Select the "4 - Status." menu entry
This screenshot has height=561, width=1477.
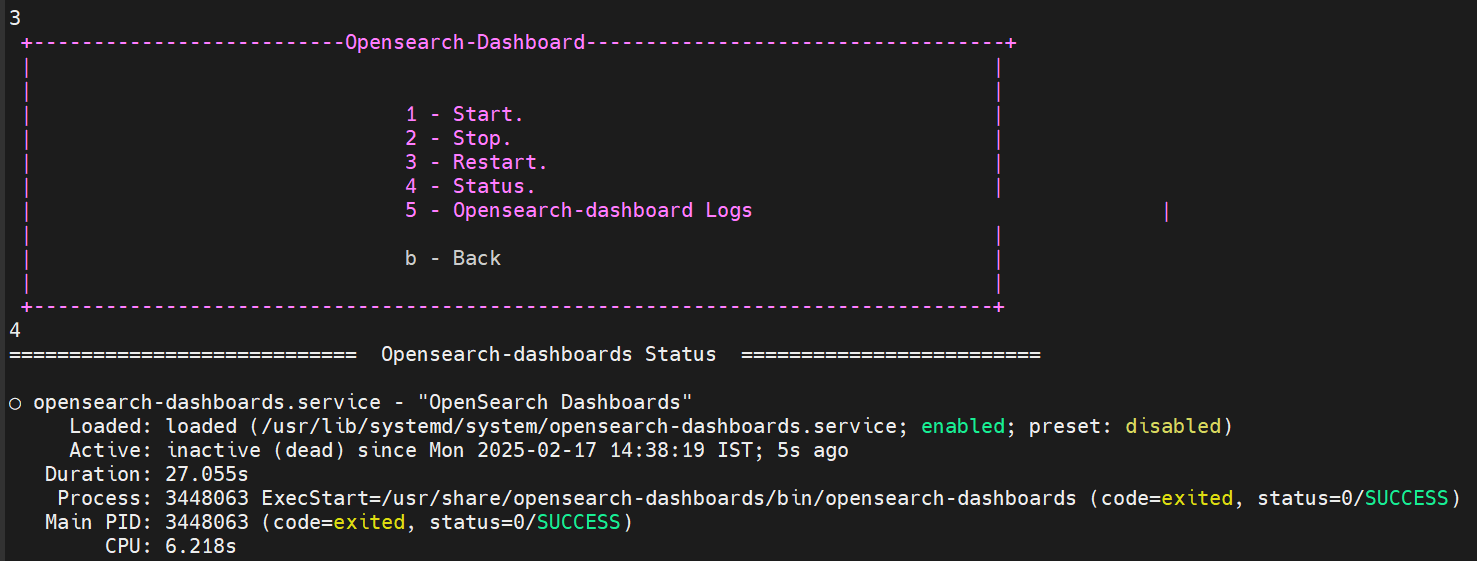[x=470, y=186]
